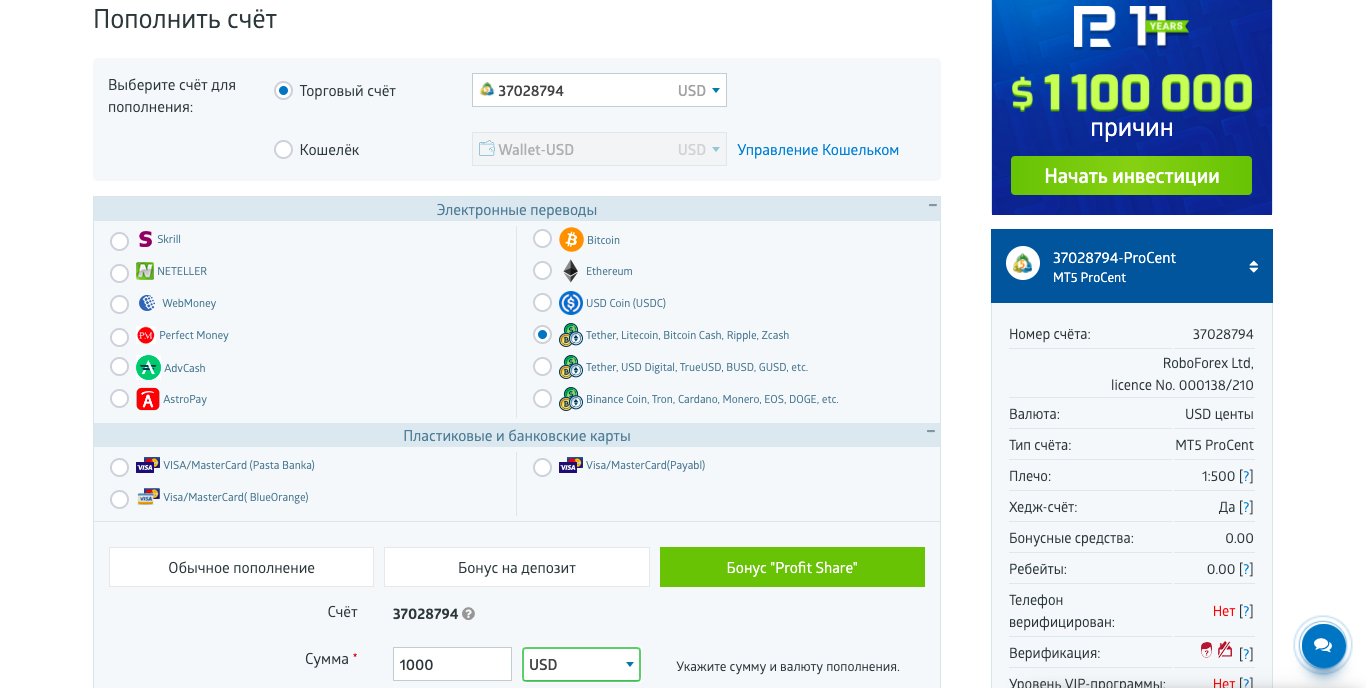Switch to the Обычное пополнение tab
Screen dimensions: 1366x688
[241, 567]
